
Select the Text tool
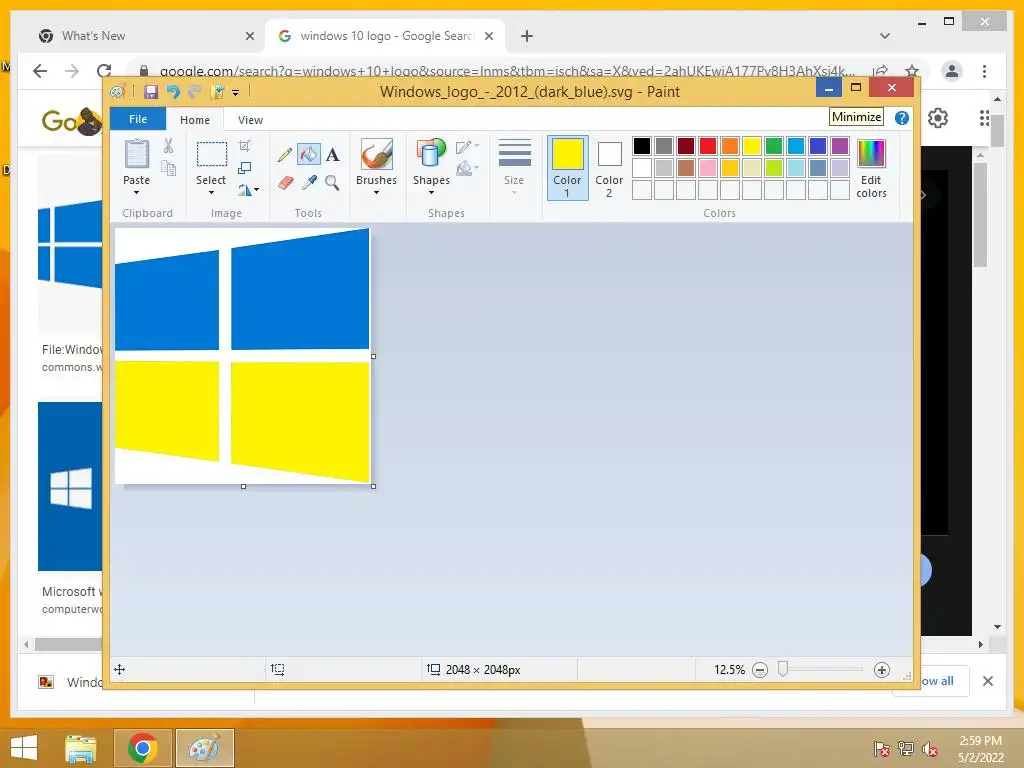(332, 155)
